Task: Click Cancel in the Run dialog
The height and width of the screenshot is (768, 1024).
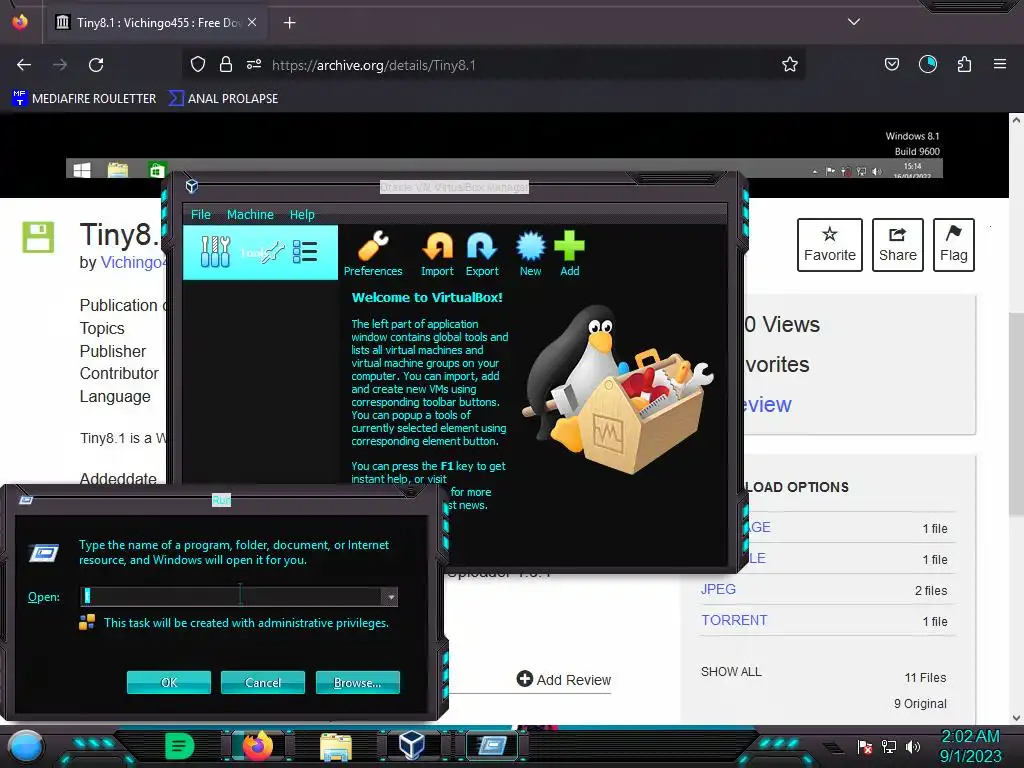Action: click(263, 682)
